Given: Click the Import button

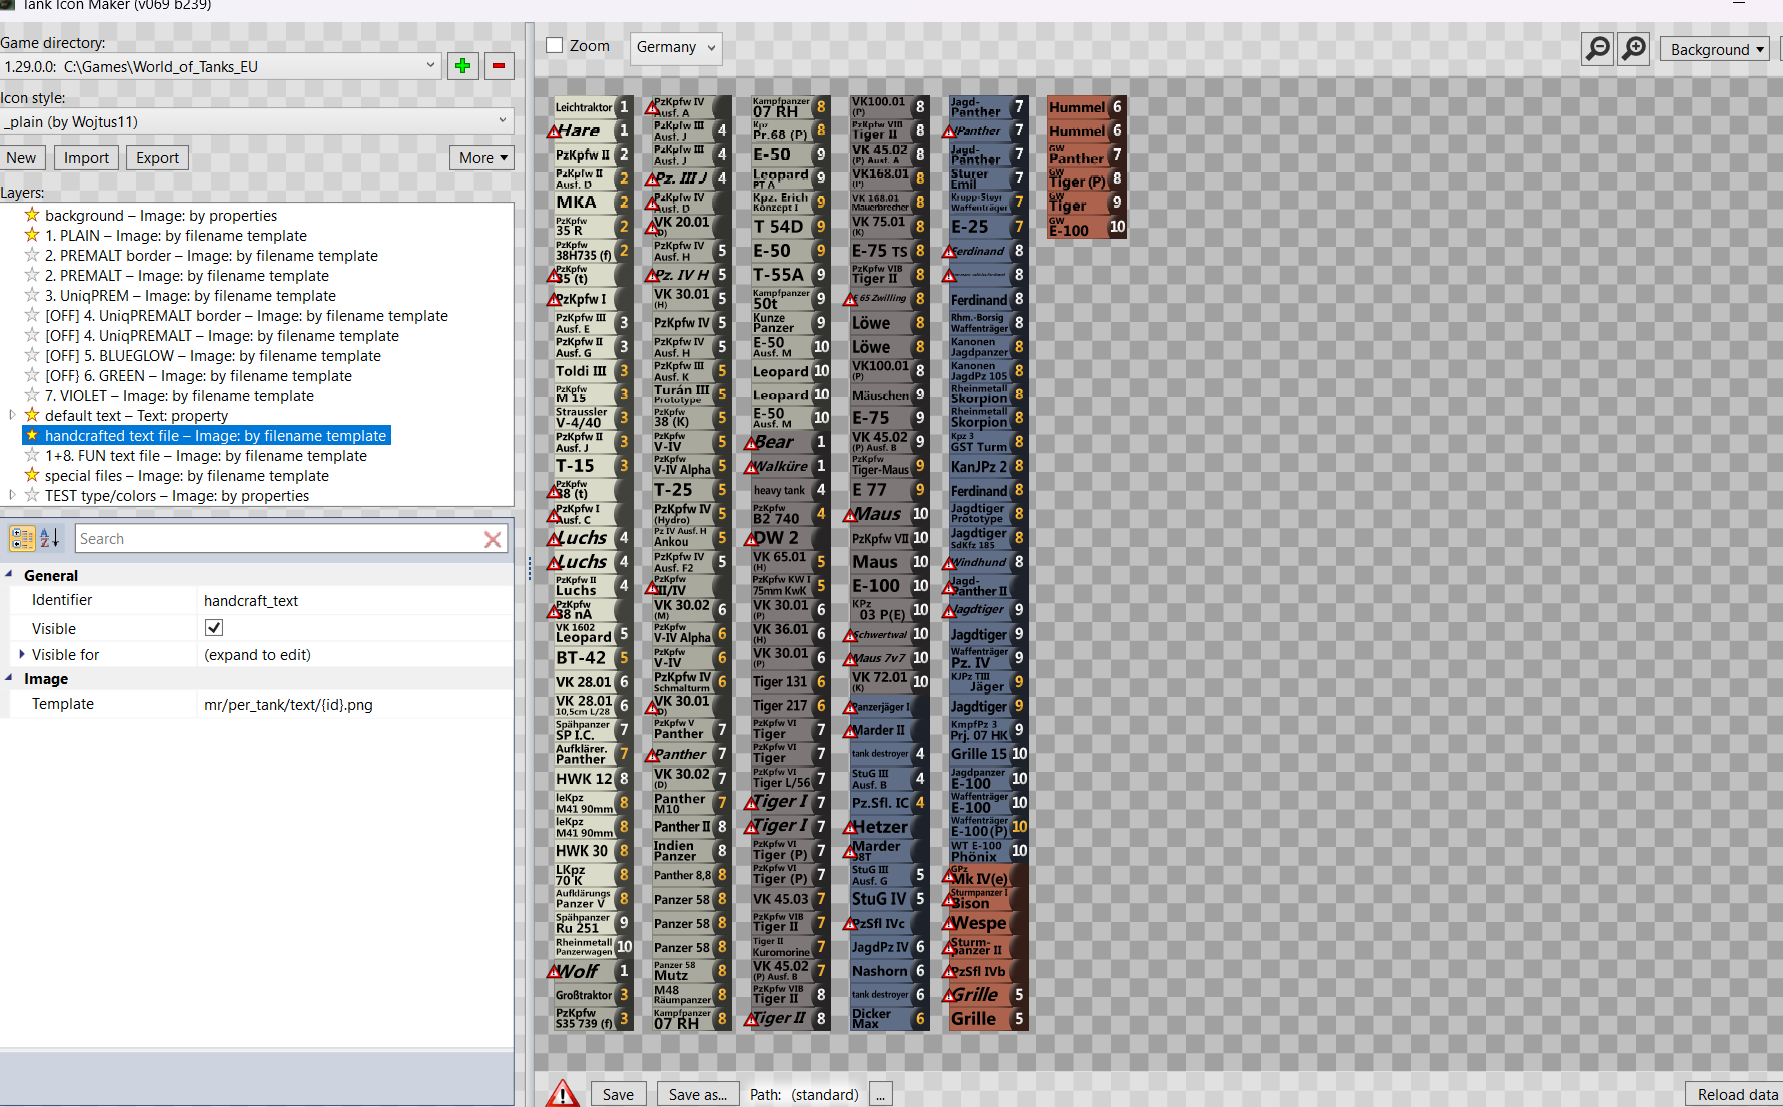Looking at the screenshot, I should (x=86, y=157).
